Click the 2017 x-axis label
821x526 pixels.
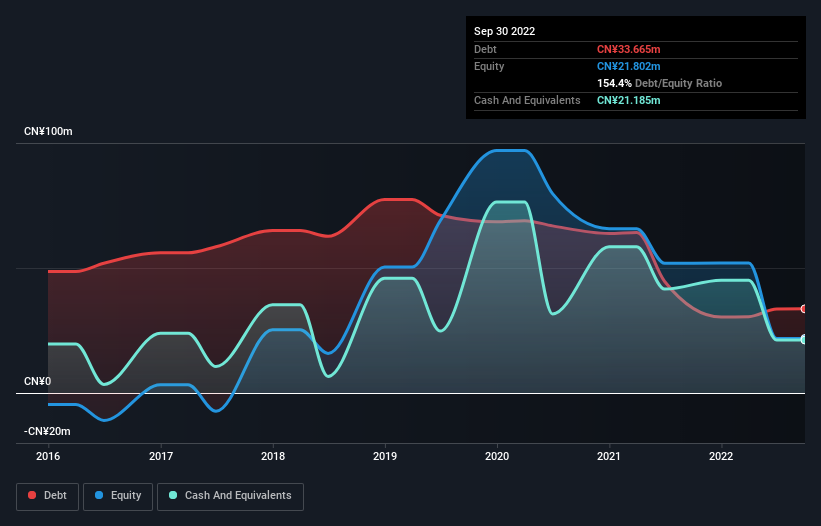(161, 456)
